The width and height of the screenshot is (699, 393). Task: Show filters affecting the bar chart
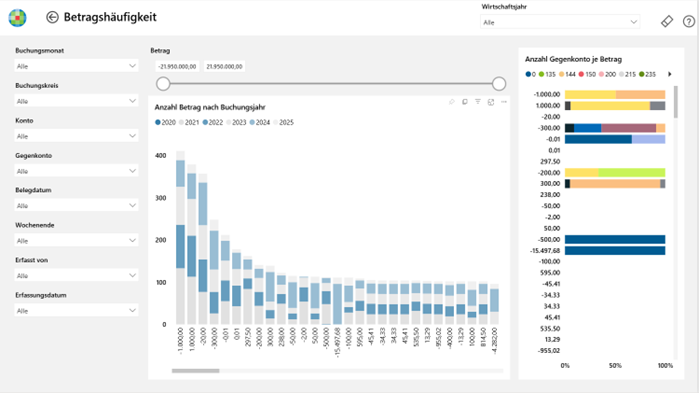(478, 102)
